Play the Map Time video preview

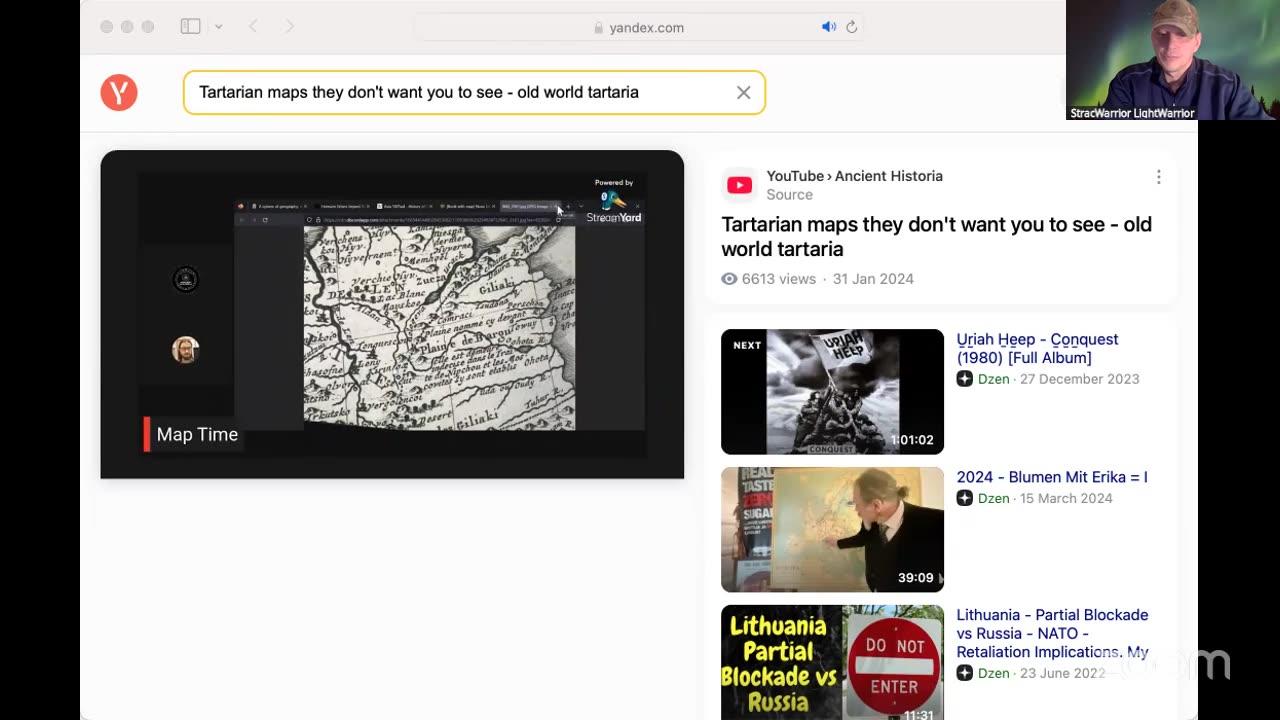392,314
